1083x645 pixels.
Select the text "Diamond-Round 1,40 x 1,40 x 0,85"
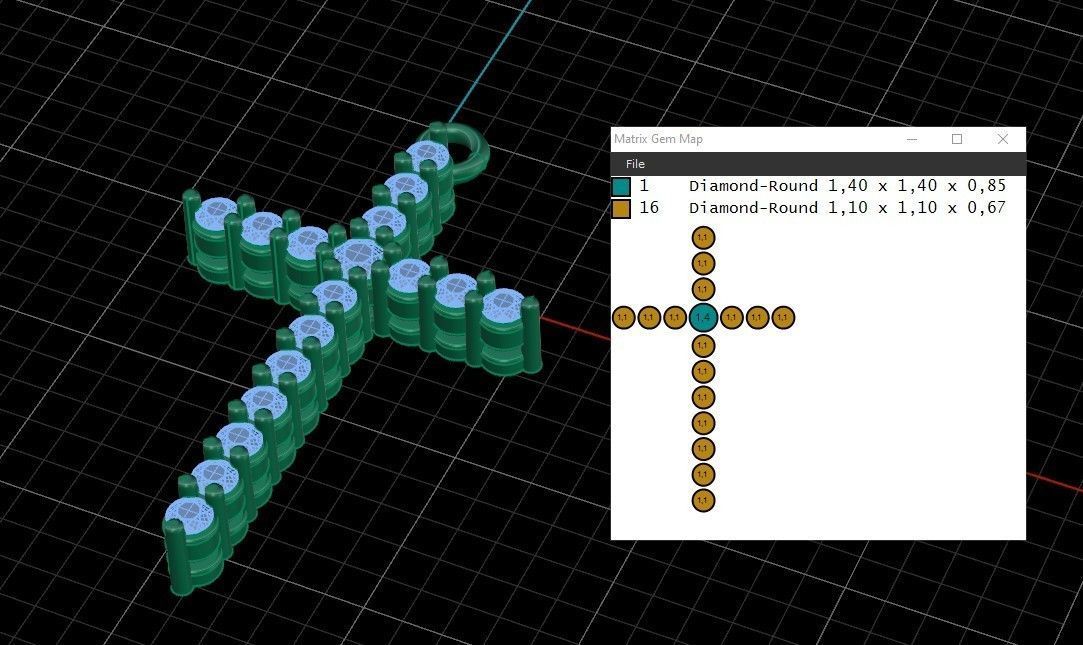(x=847, y=186)
